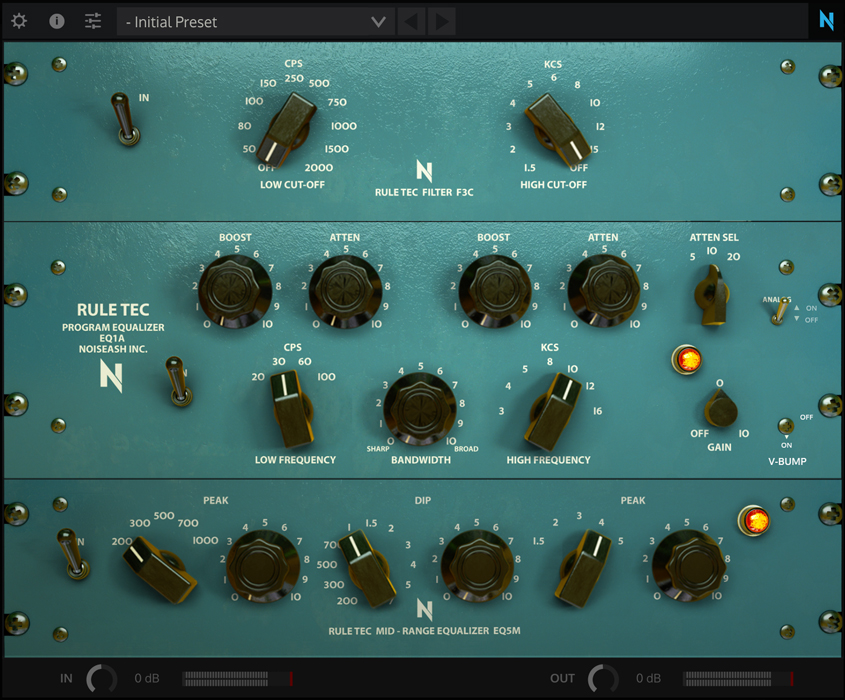845x700 pixels.
Task: Click the EQ1A Gain knob
Action: [721, 410]
